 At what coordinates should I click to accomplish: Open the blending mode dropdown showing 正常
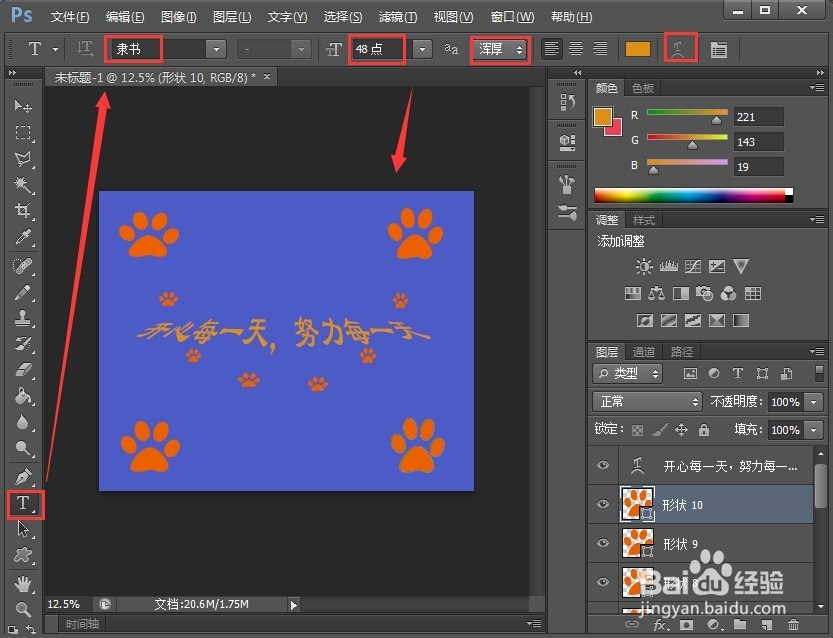646,401
